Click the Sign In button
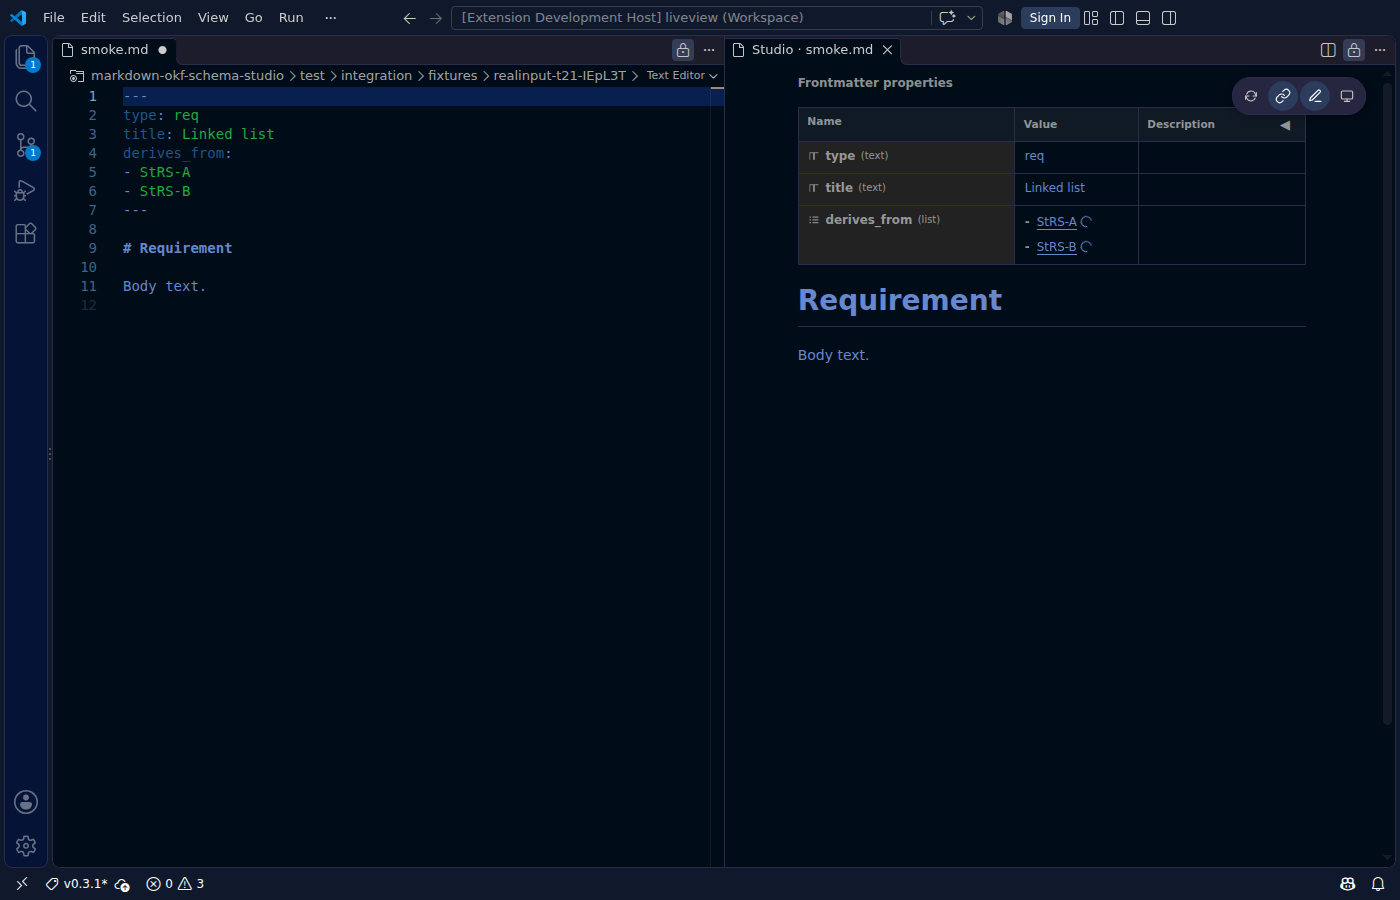This screenshot has width=1400, height=900. [1050, 18]
